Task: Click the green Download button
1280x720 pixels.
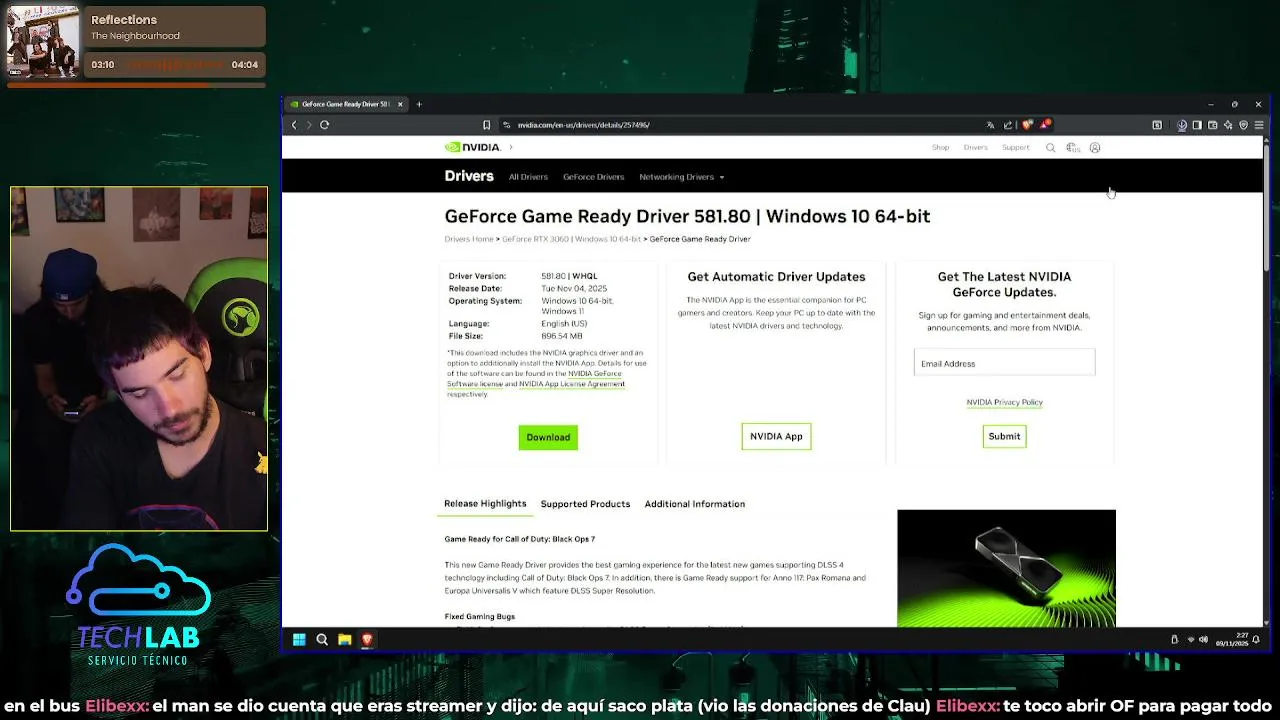Action: click(x=548, y=437)
